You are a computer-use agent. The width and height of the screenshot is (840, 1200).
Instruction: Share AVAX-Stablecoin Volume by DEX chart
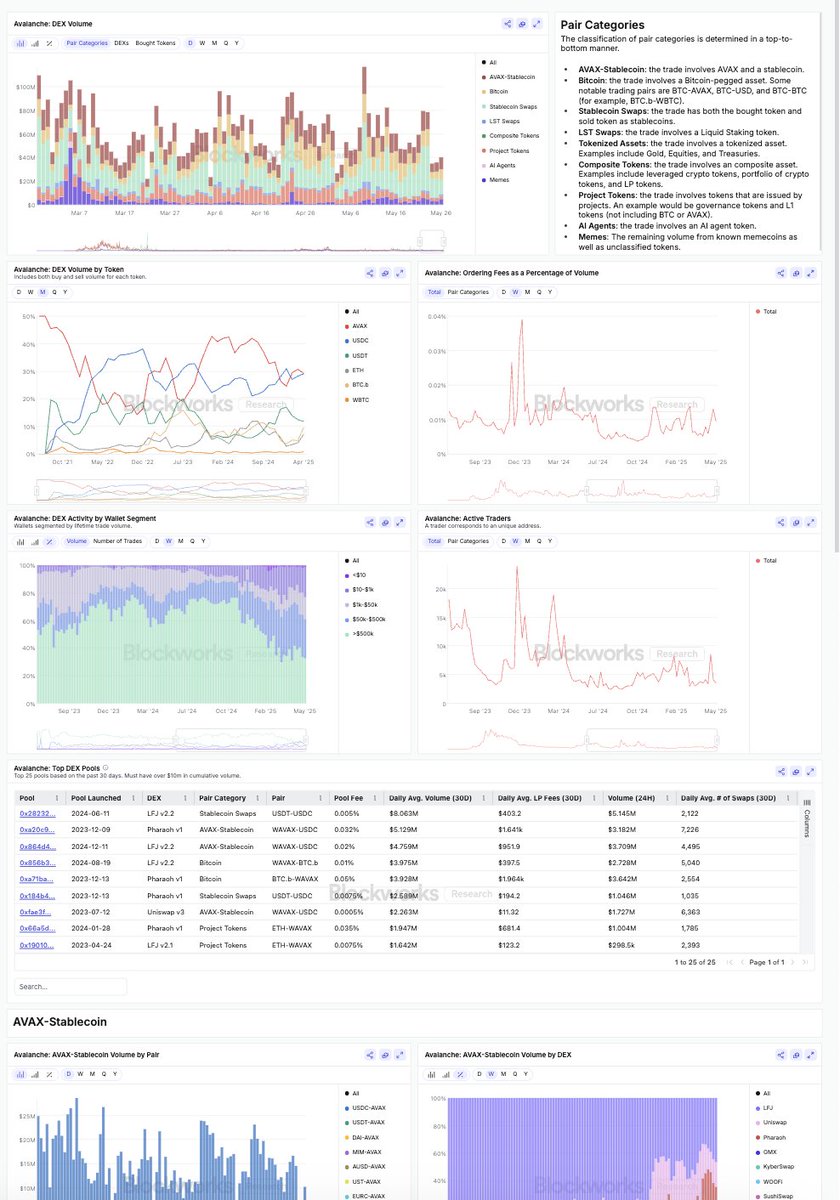tap(781, 1054)
